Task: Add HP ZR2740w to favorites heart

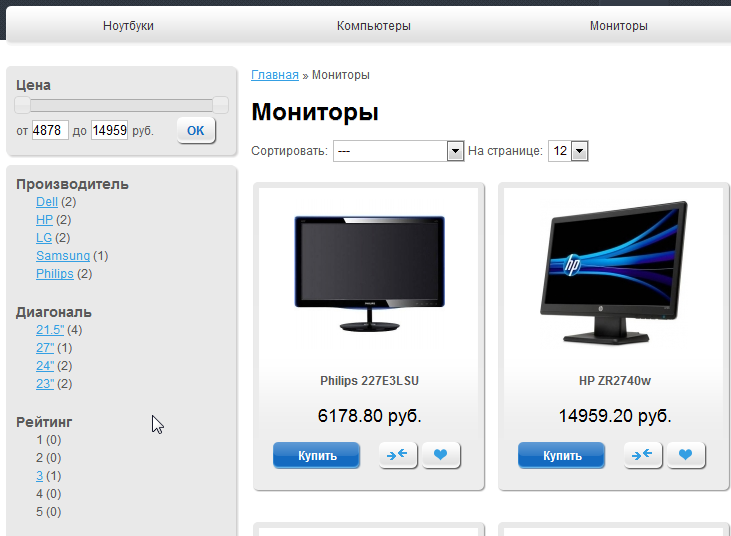Action: 686,455
